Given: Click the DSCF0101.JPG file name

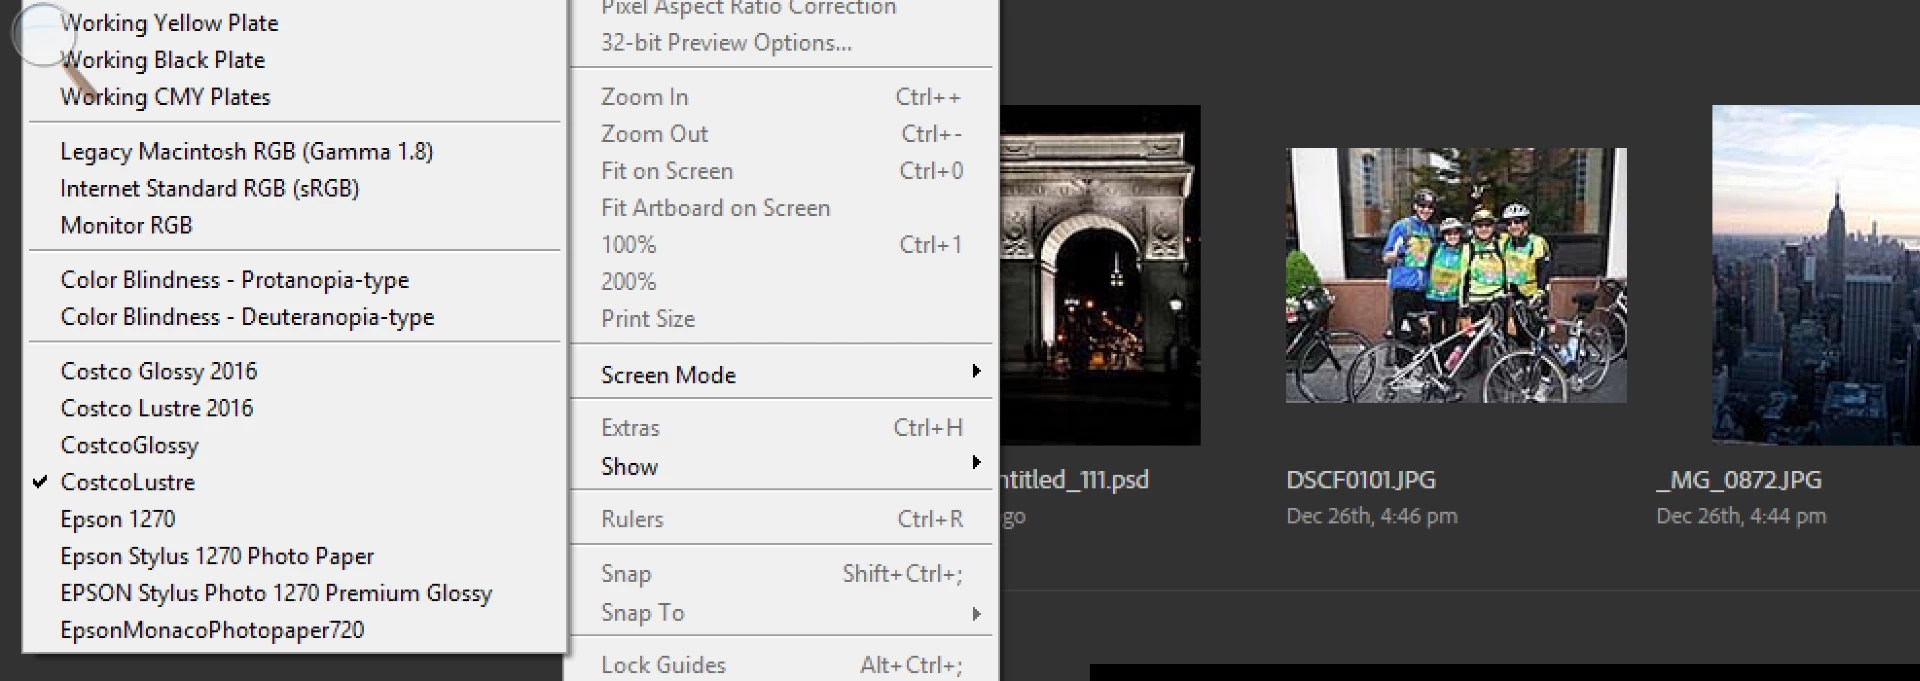Looking at the screenshot, I should coord(1361,480).
